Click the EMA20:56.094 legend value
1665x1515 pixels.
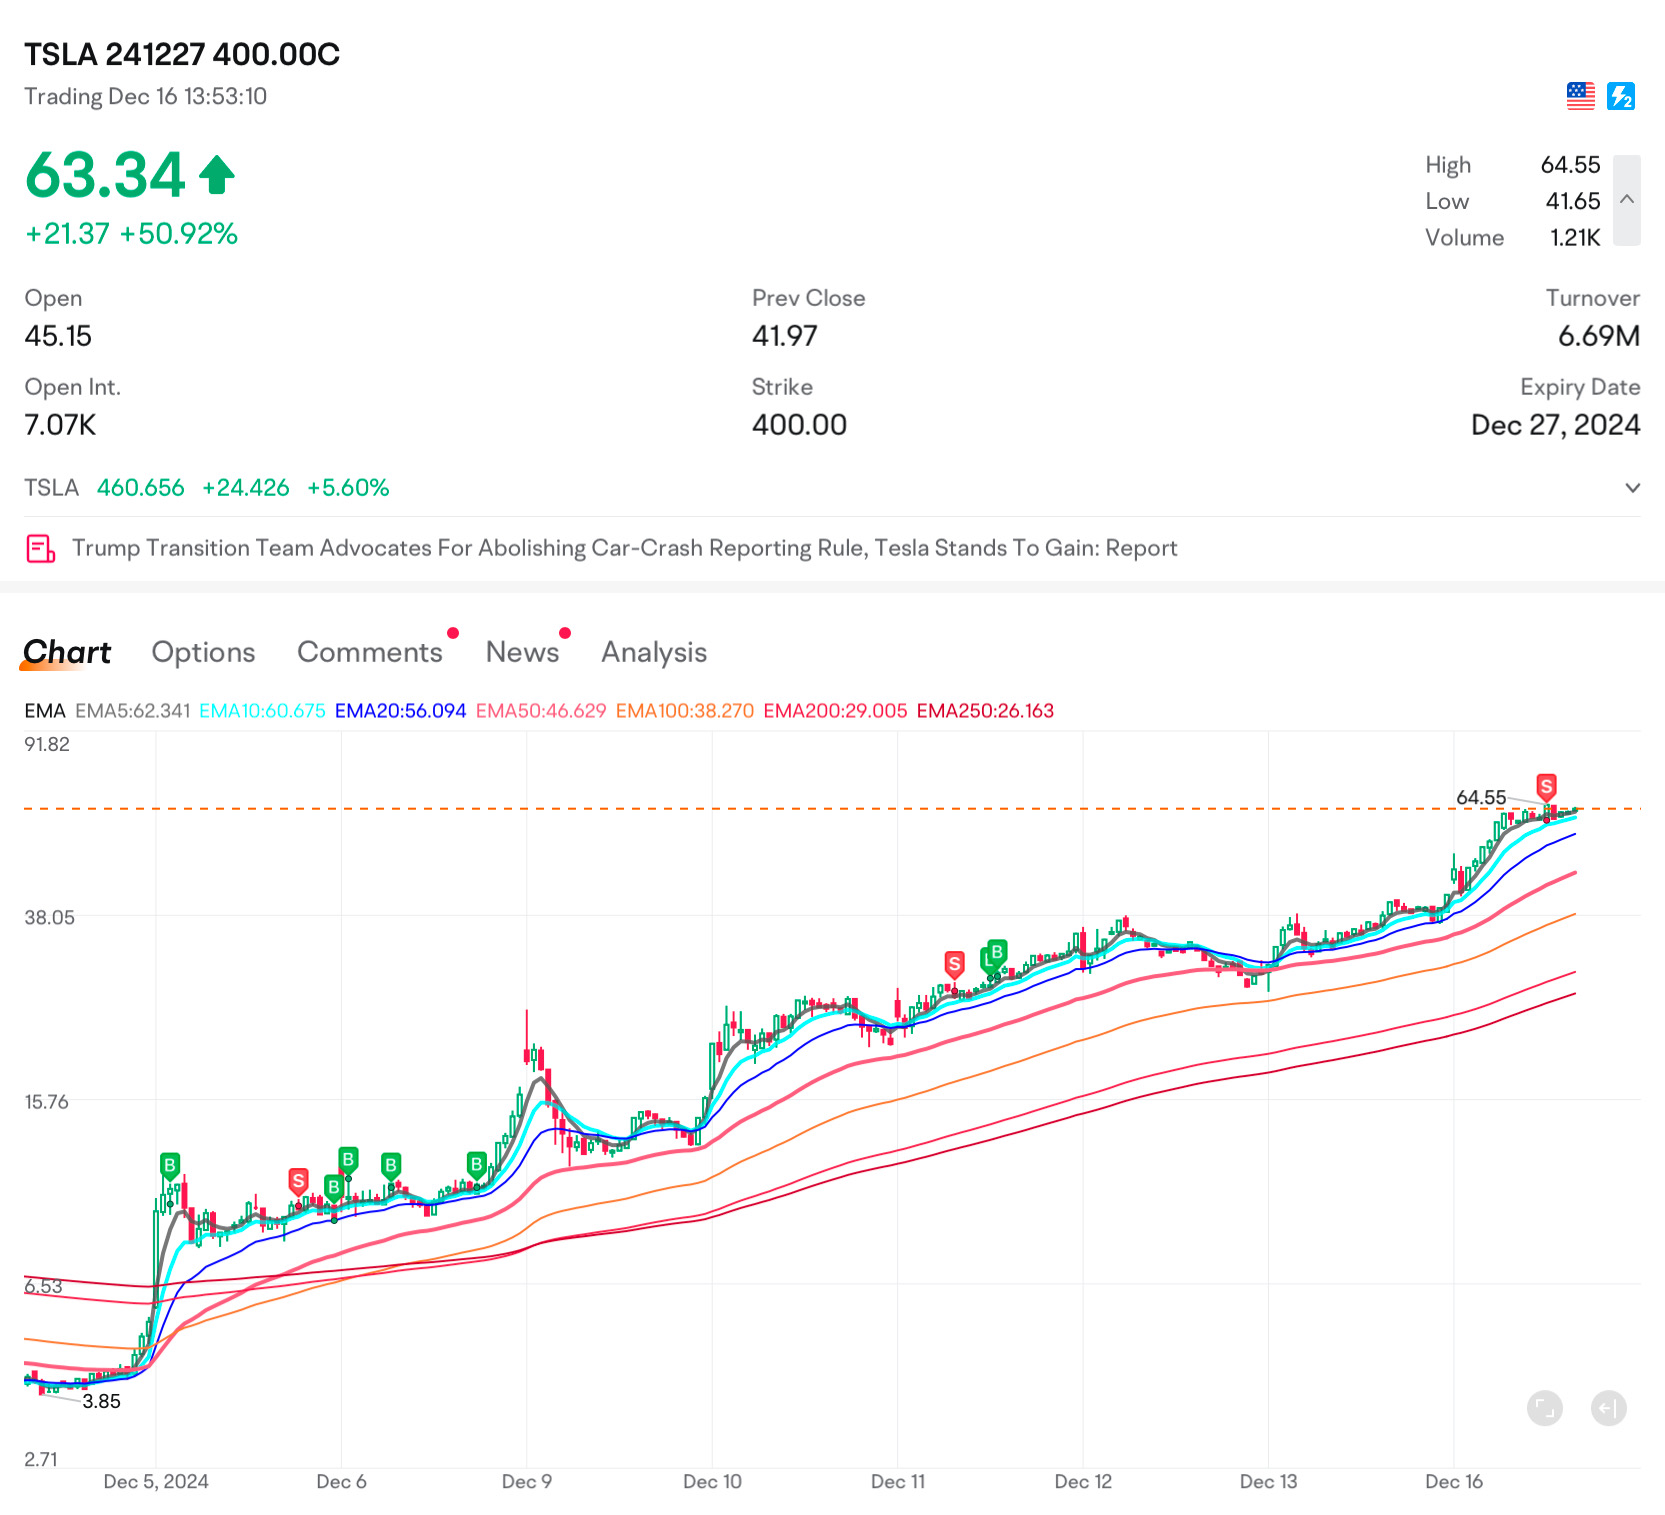400,711
